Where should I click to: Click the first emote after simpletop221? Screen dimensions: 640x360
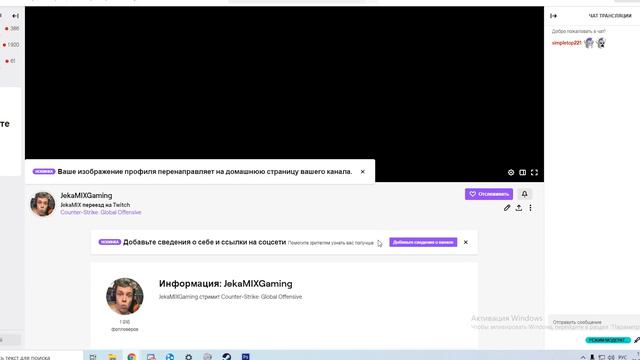[x=589, y=43]
